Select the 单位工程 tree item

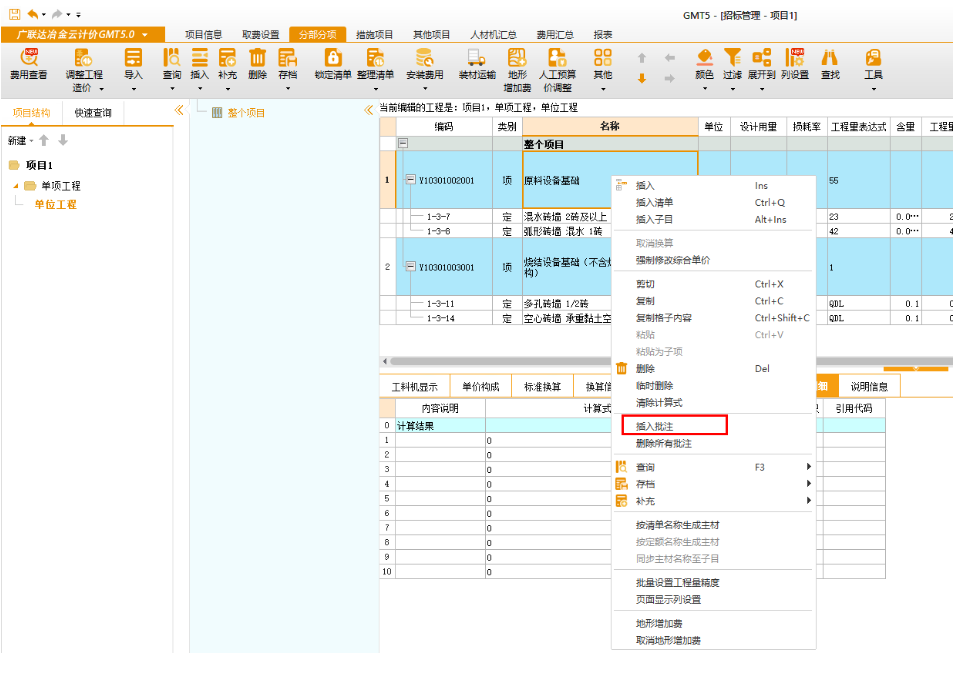coord(55,205)
